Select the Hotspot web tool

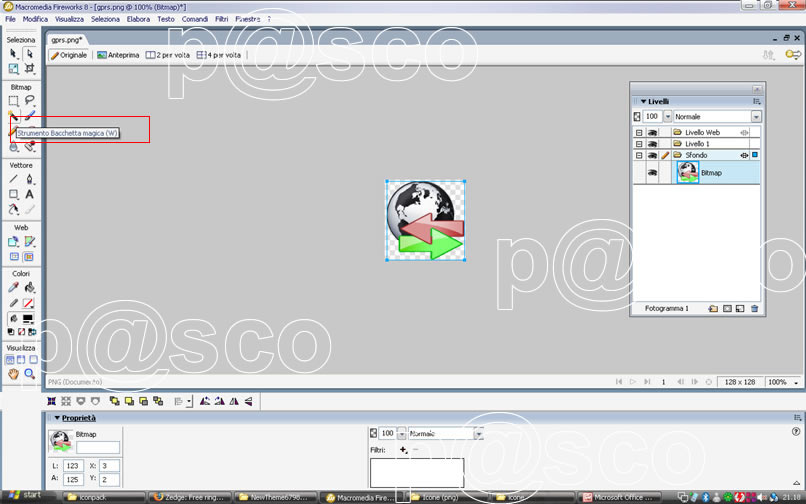(x=13, y=241)
